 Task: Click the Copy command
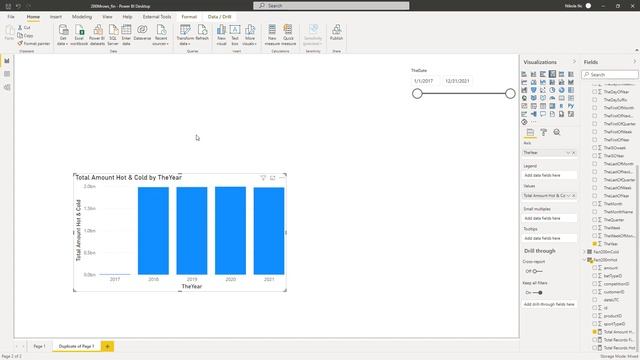coord(25,36)
